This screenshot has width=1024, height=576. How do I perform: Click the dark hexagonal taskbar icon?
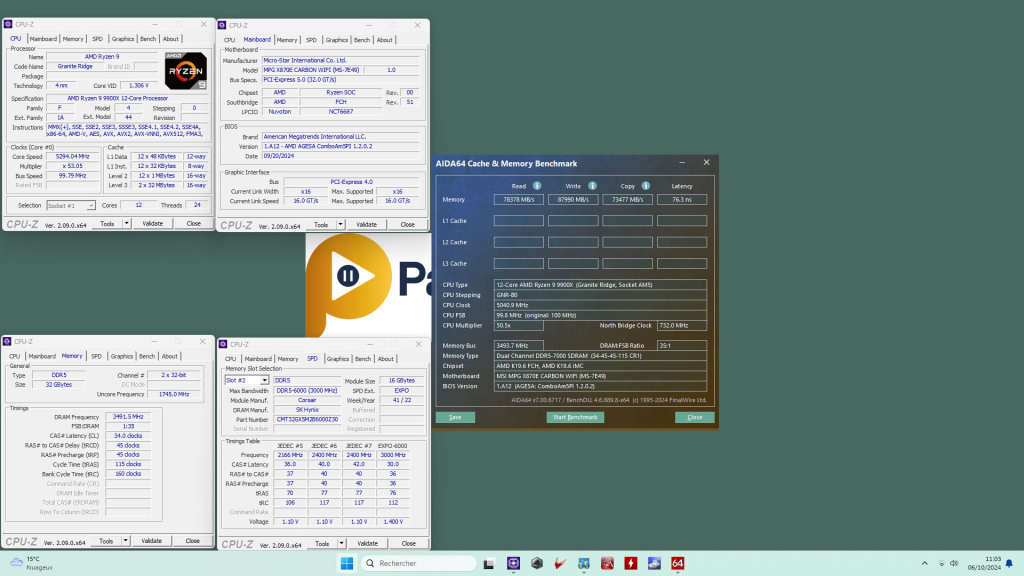(536, 563)
